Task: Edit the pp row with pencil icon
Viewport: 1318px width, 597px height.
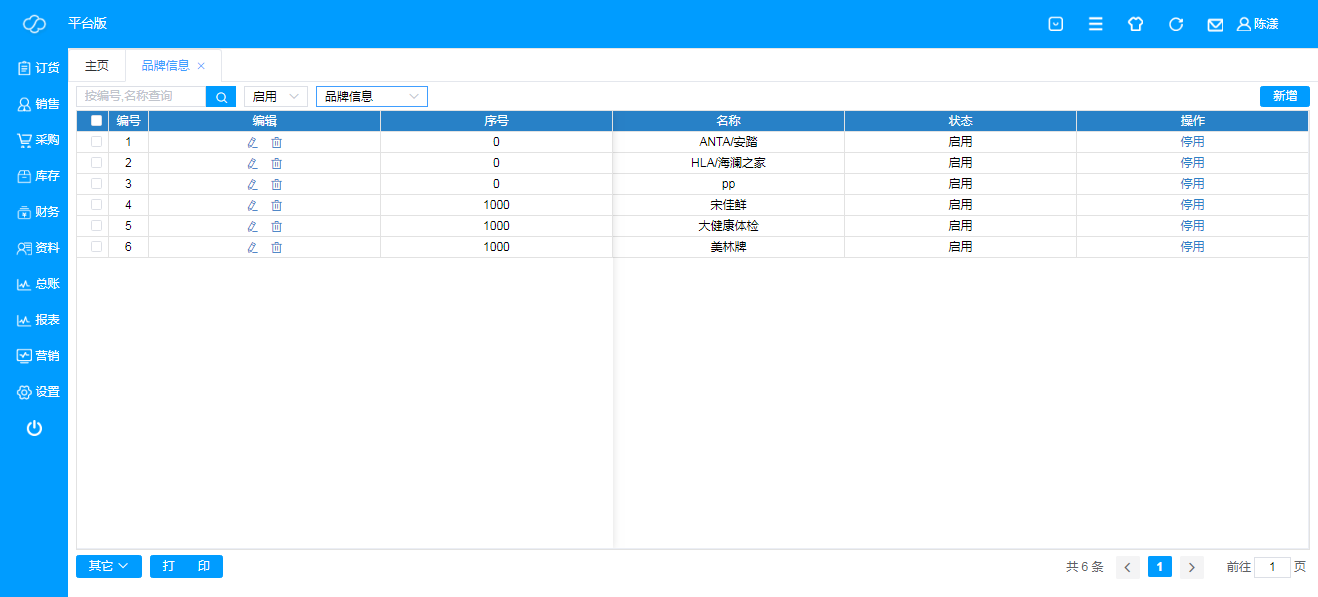Action: pos(252,184)
